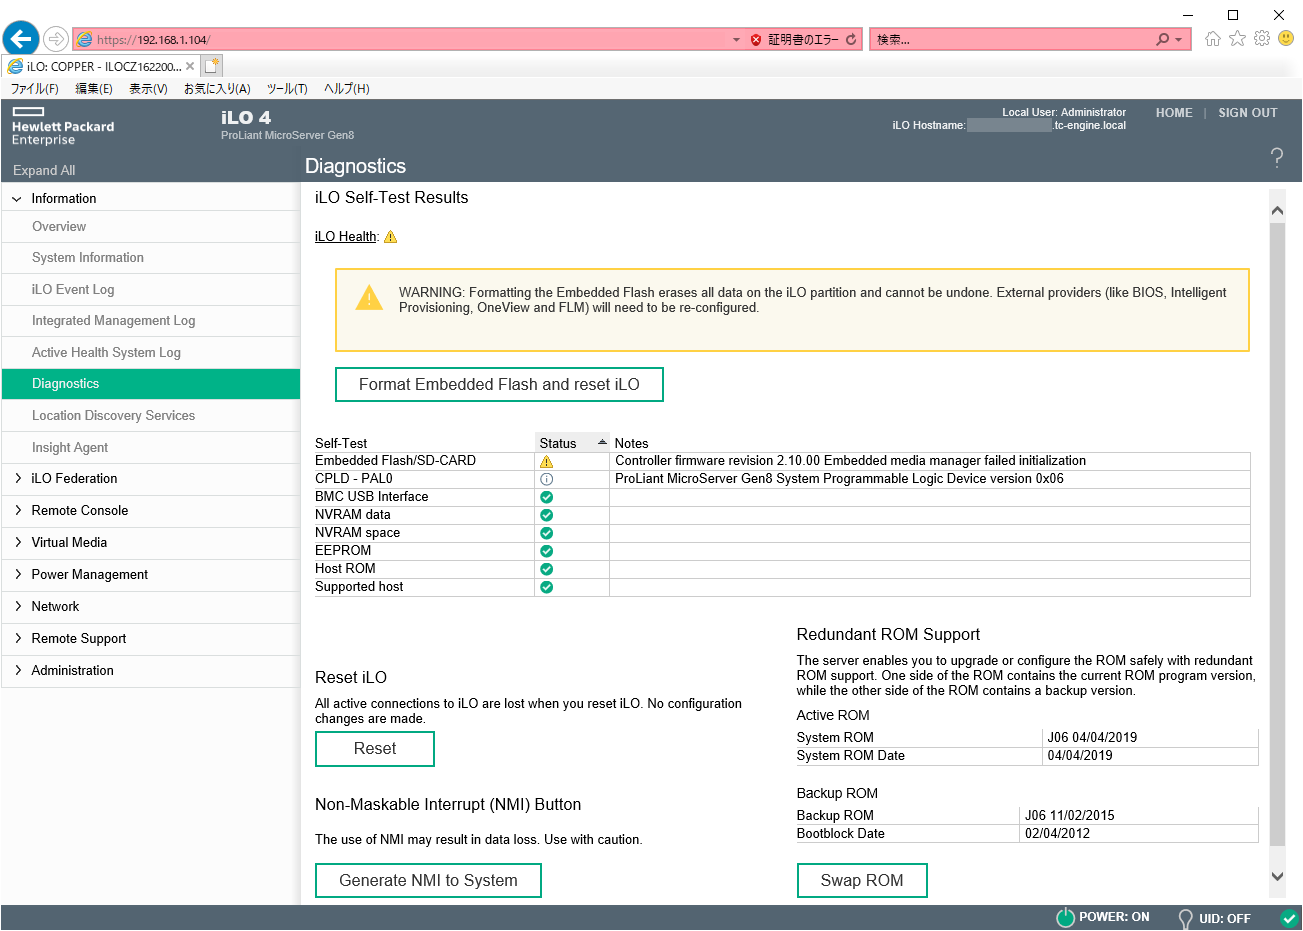Open the 編集(E) menu
Image resolution: width=1303 pixels, height=931 pixels.
(x=94, y=89)
